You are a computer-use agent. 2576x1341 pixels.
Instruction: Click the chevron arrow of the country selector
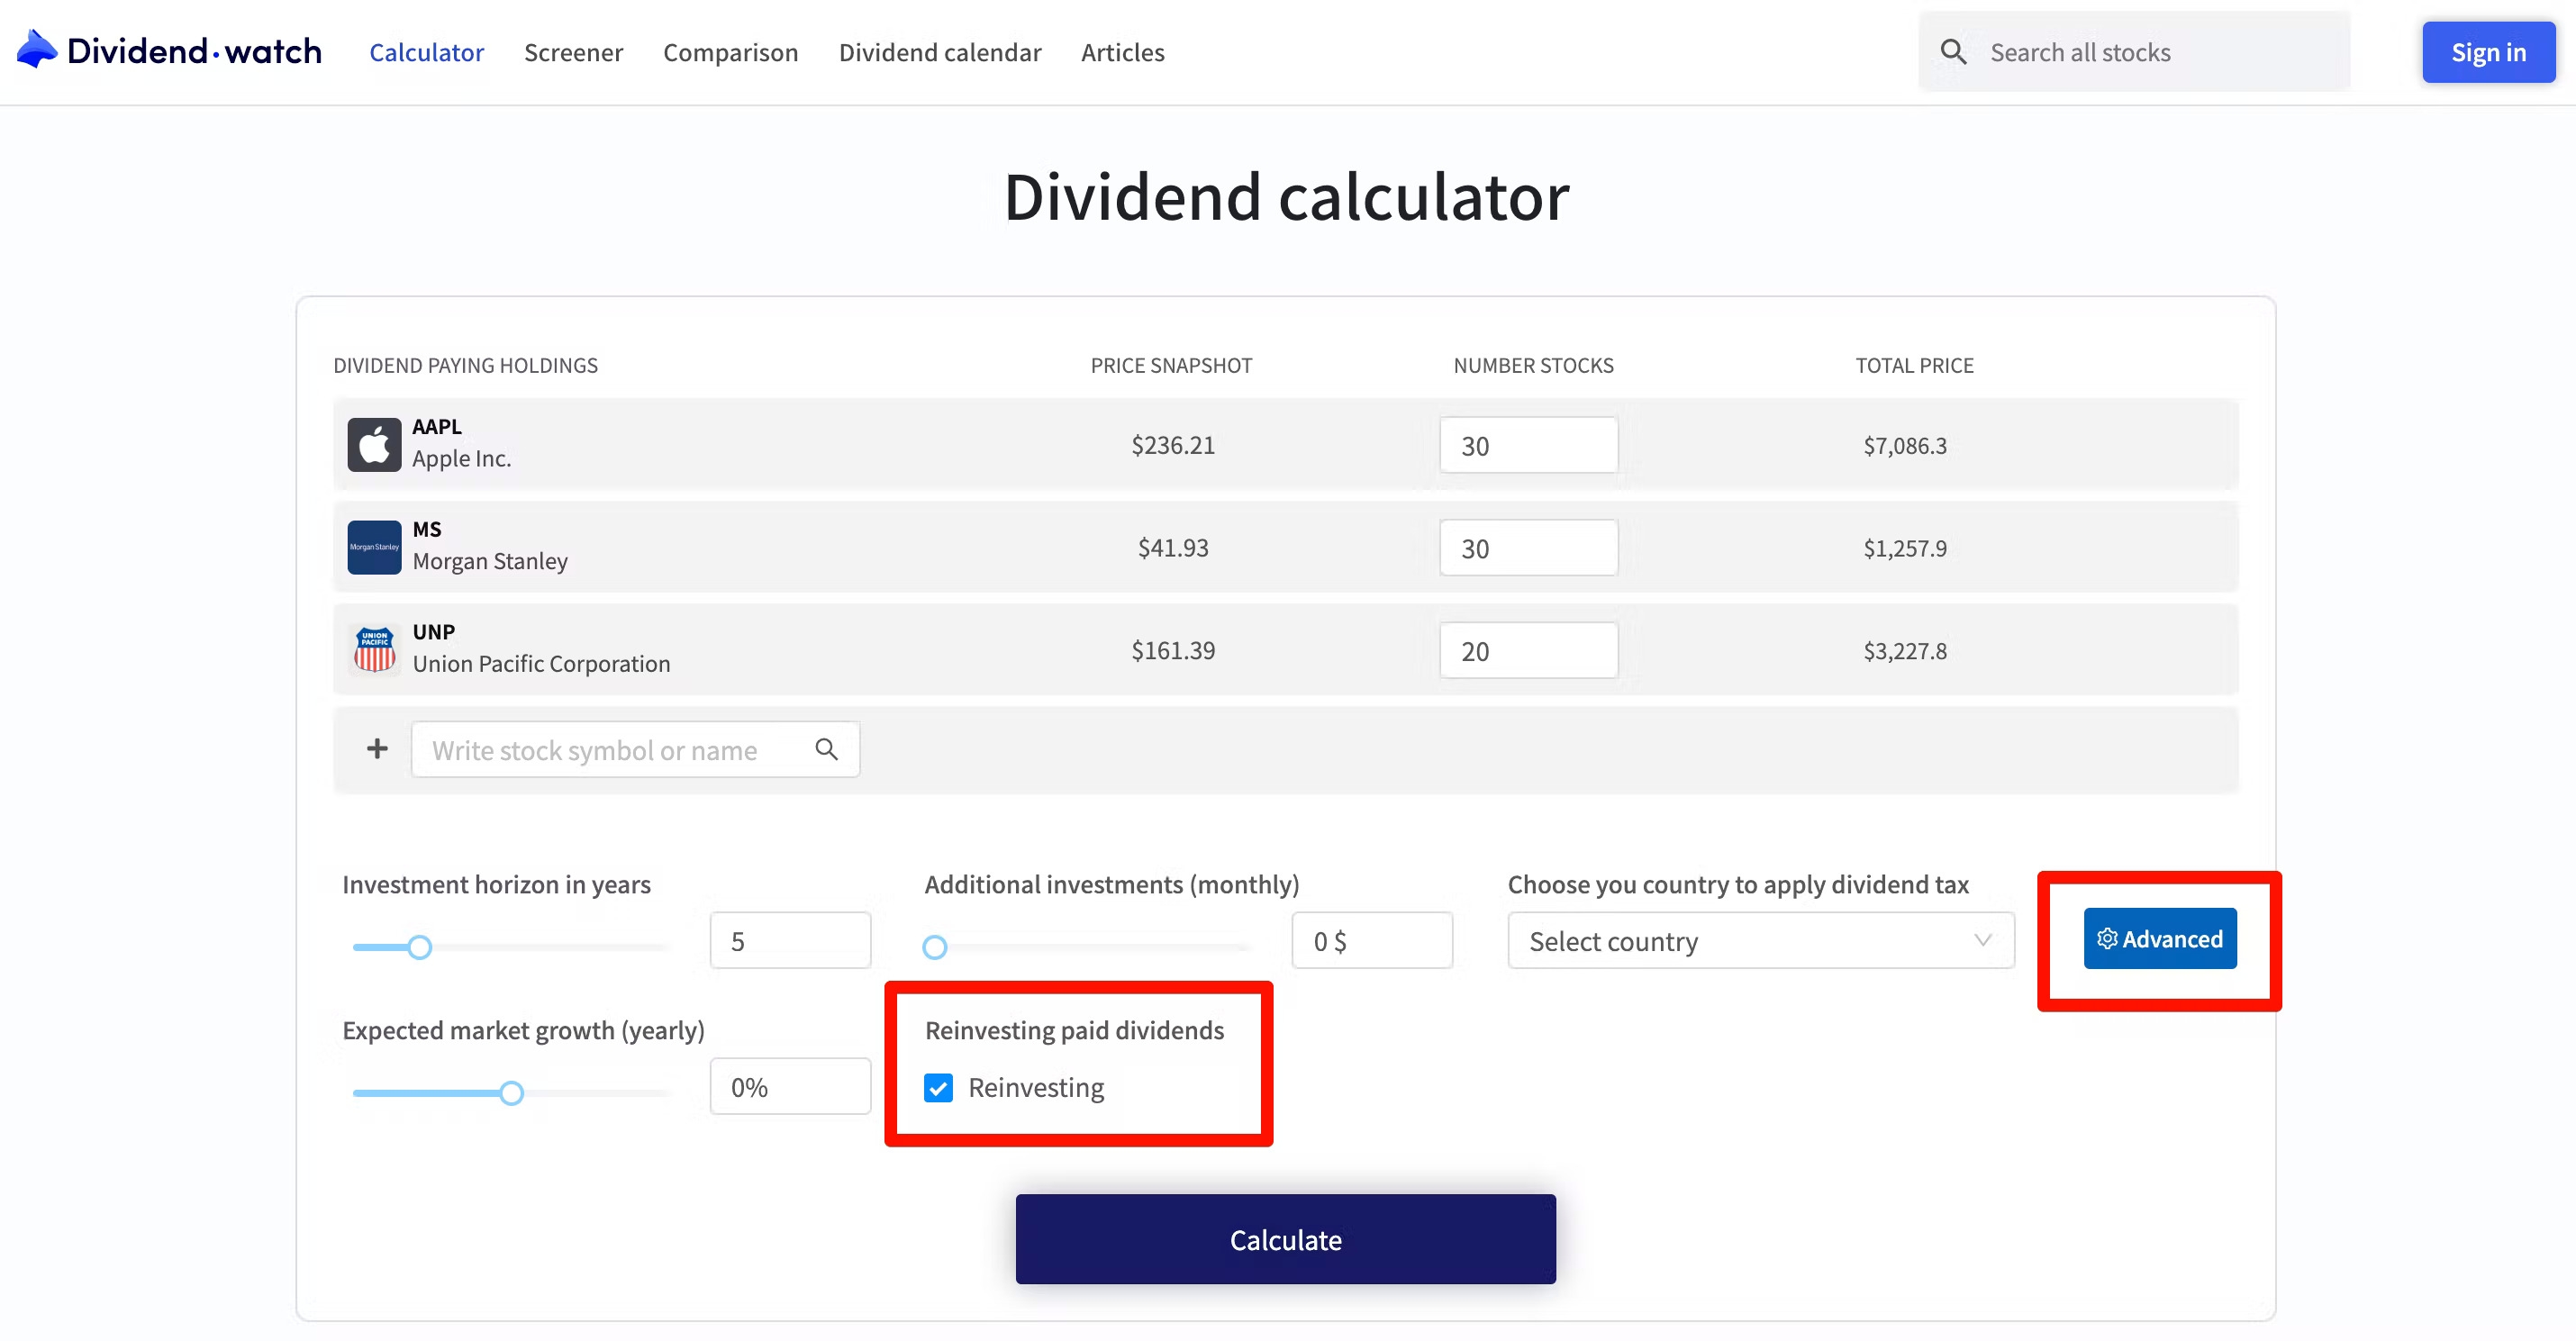coord(1982,940)
